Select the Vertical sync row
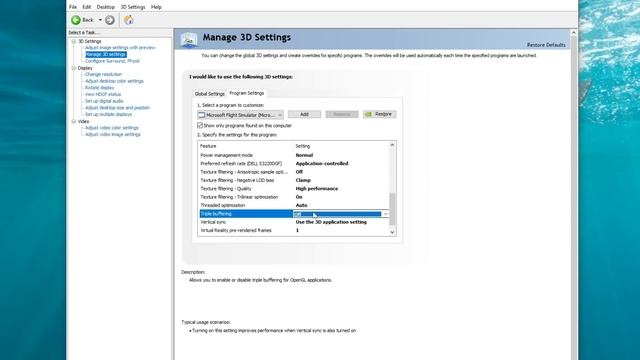Viewport: 640px width, 360px height. tap(294, 222)
